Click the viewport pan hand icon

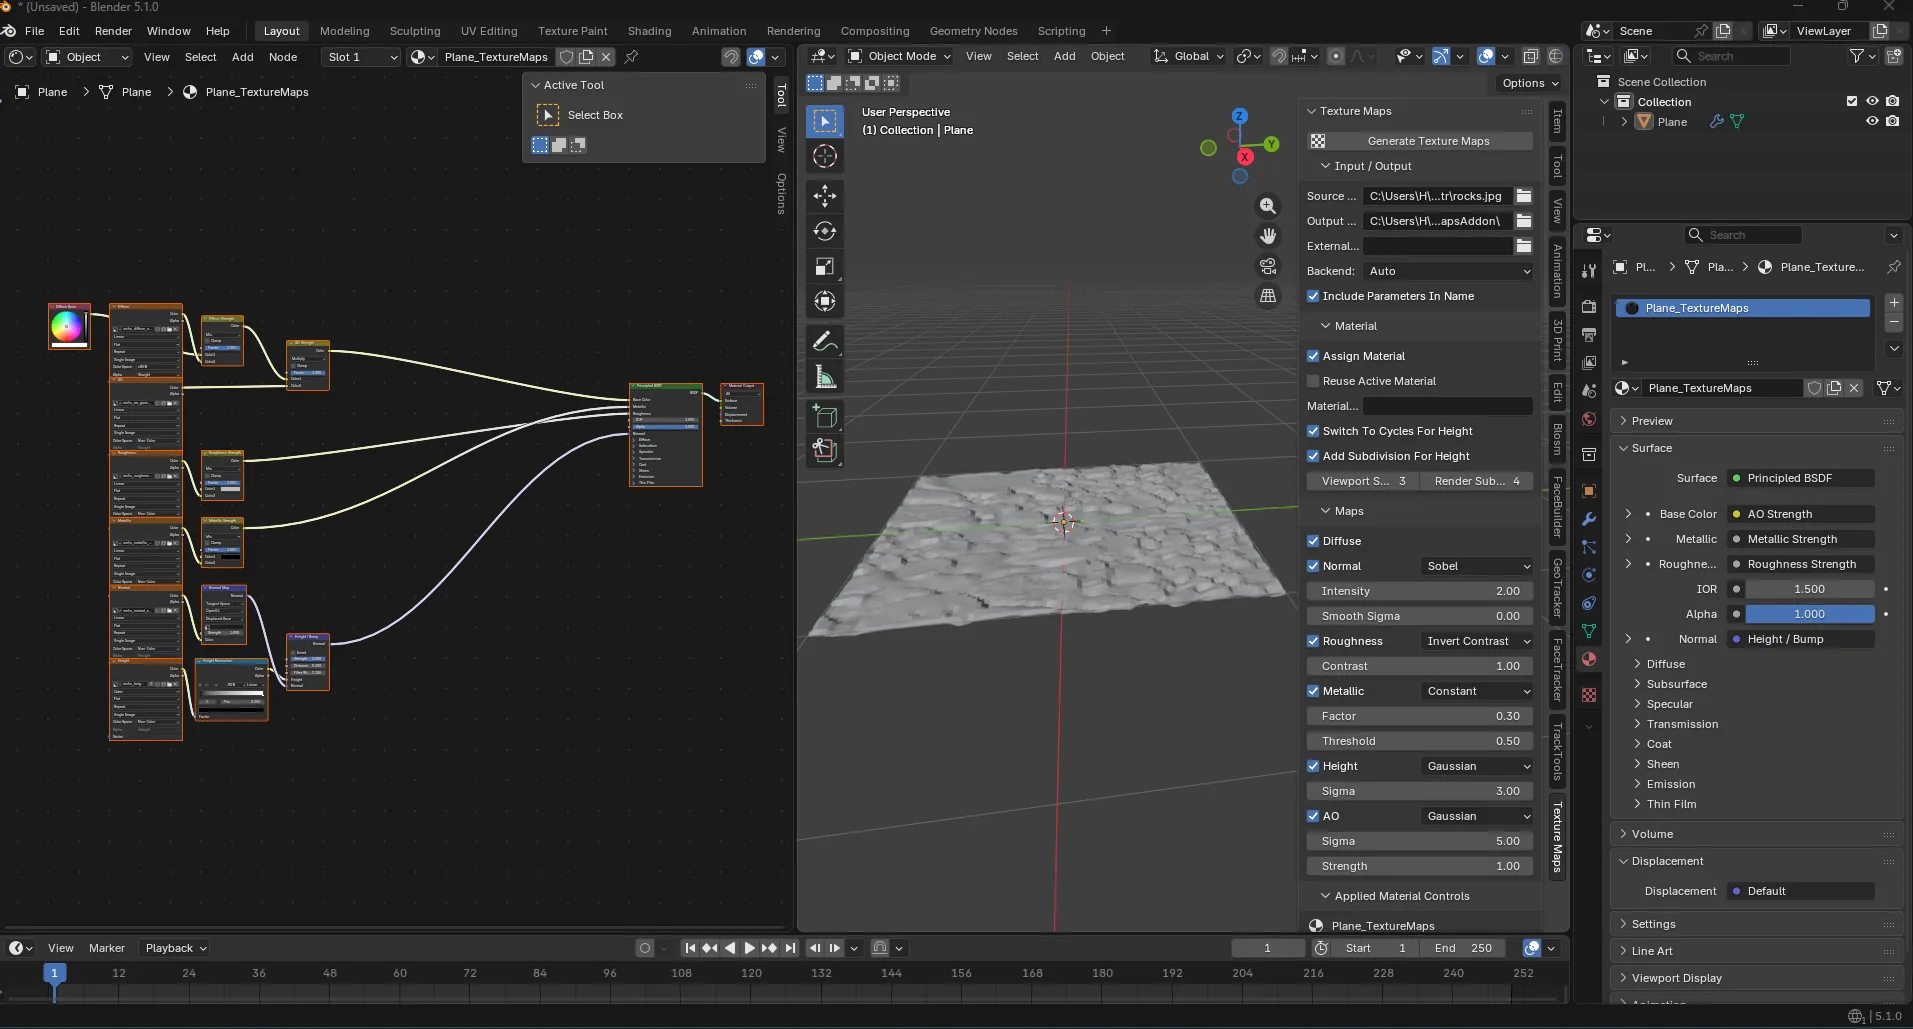(1268, 236)
